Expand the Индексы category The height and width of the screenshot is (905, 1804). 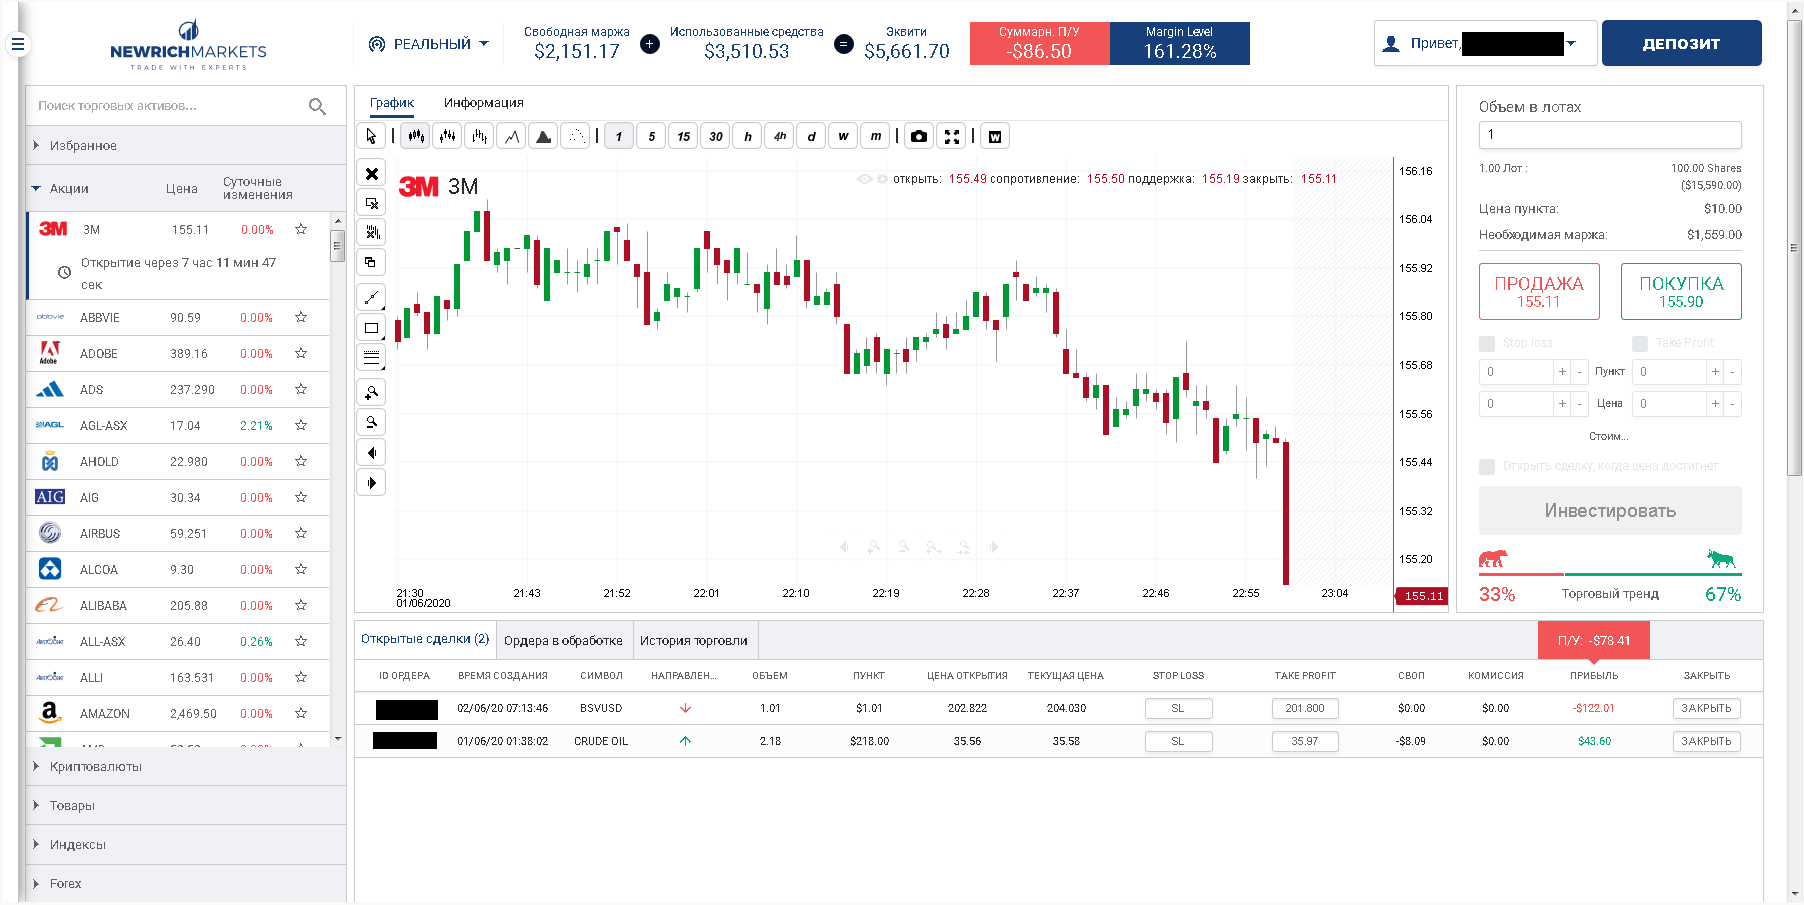click(x=186, y=845)
